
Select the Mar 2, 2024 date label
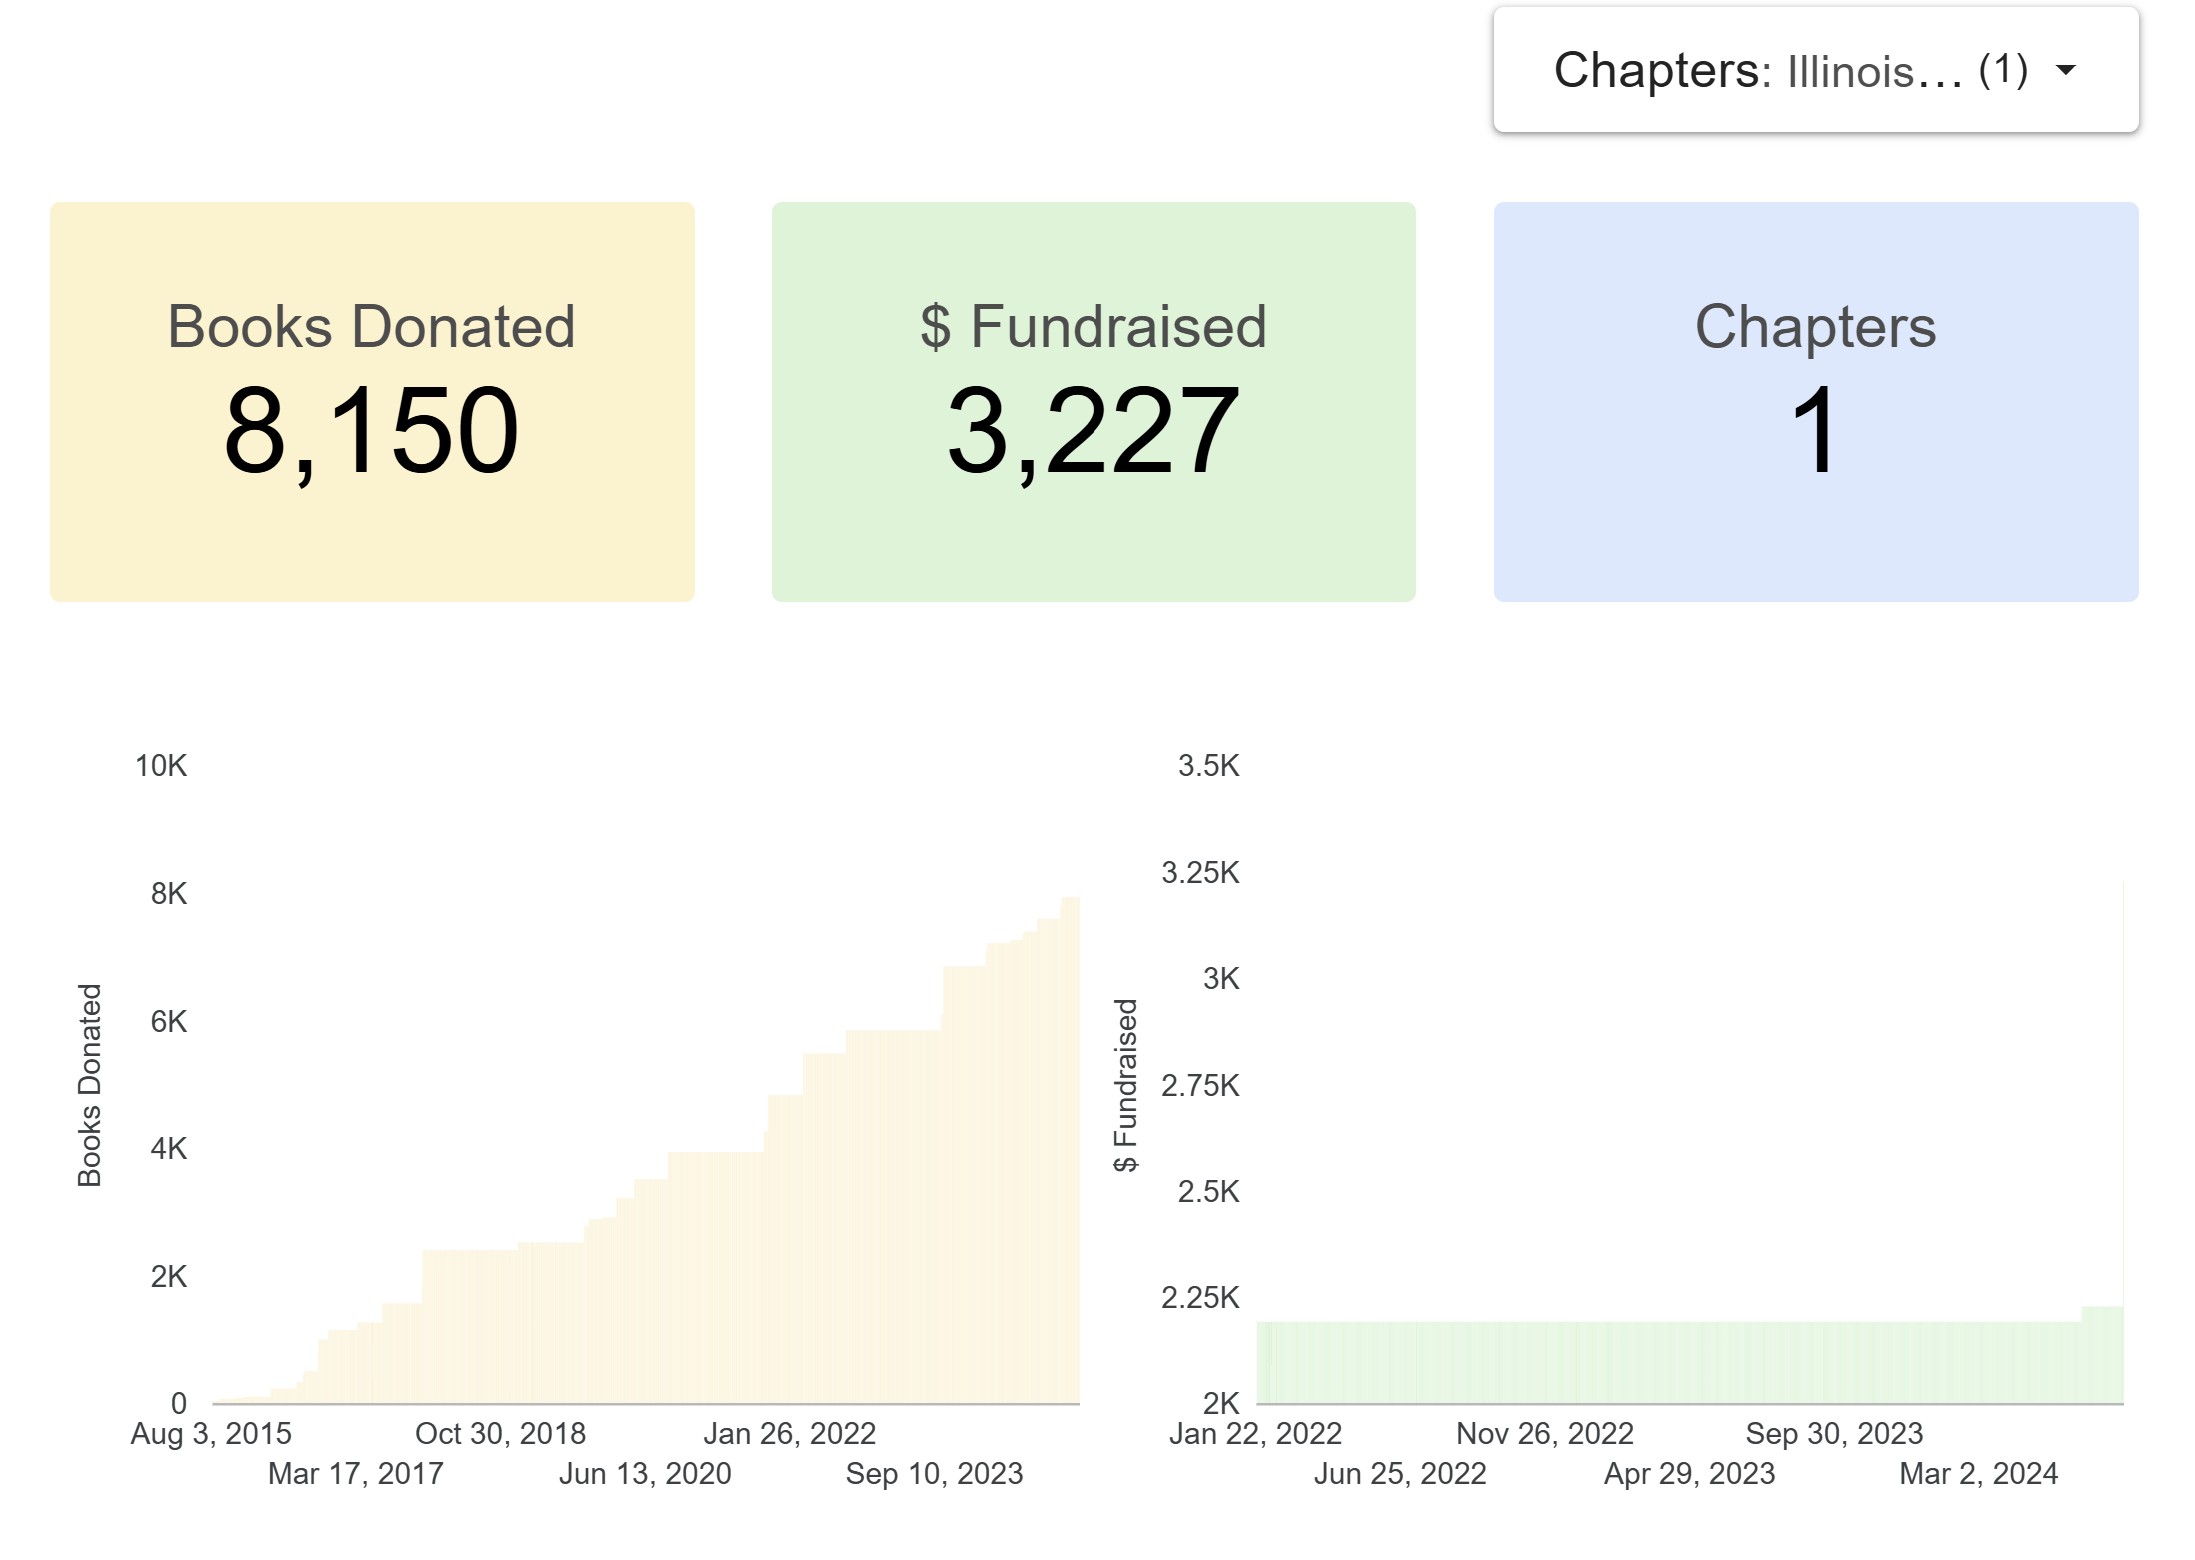tap(1978, 1474)
